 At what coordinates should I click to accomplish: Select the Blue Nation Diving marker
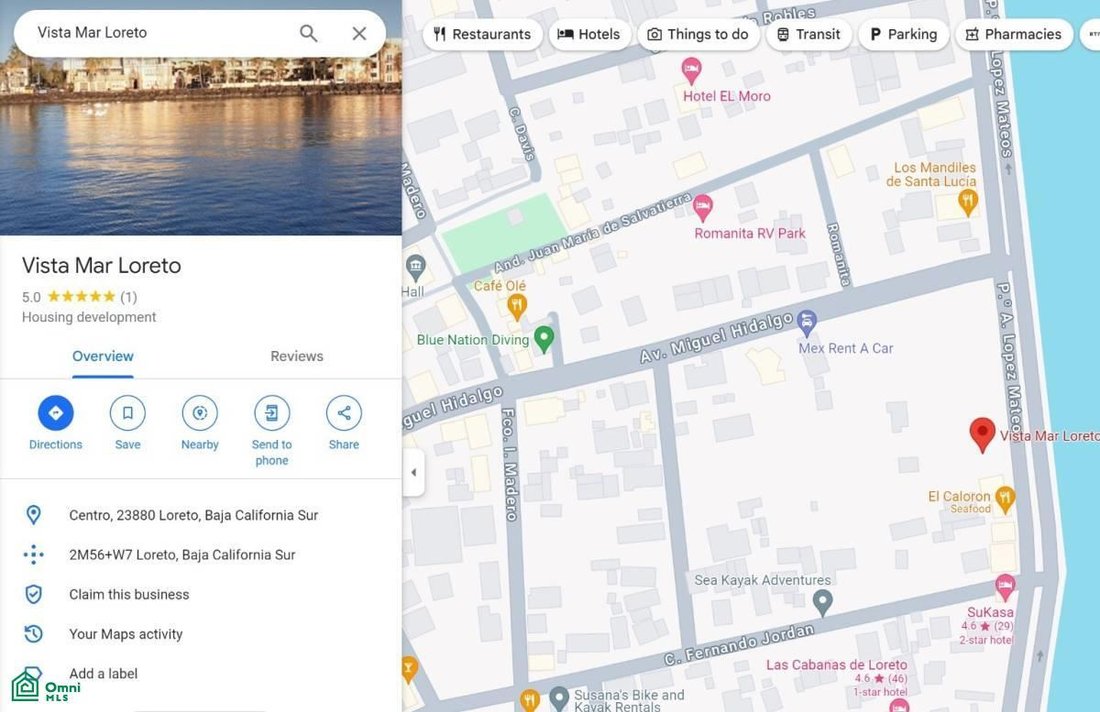click(x=544, y=338)
